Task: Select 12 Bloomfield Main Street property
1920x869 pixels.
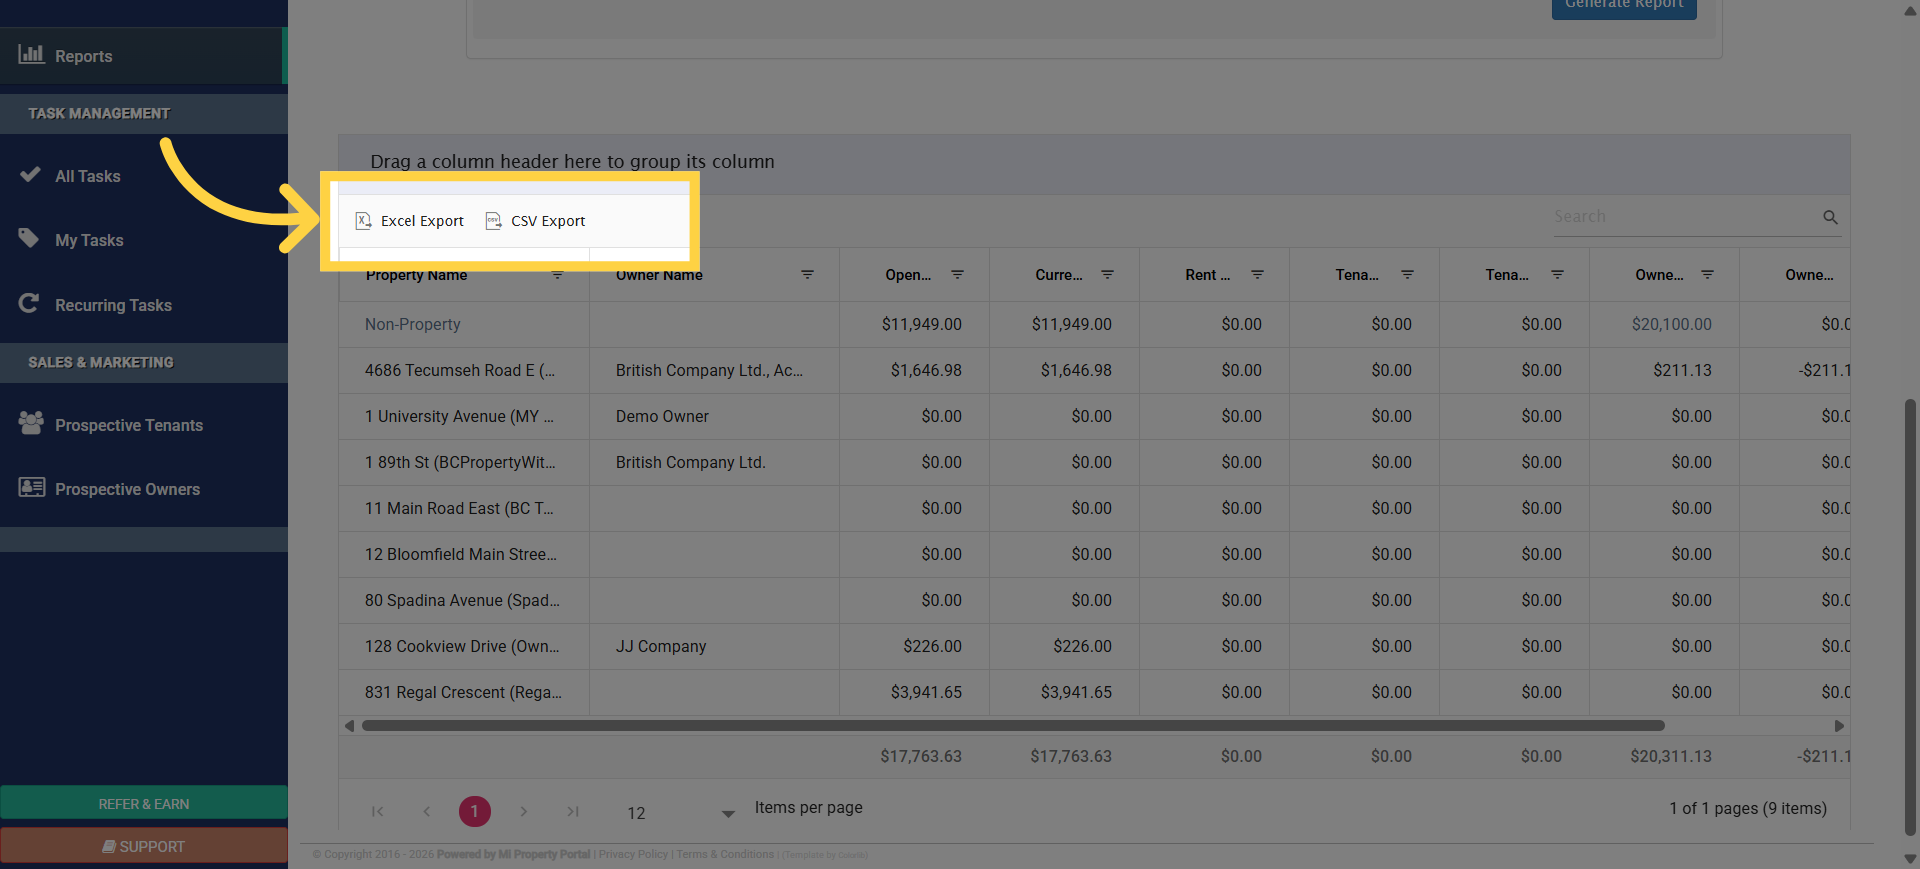Action: click(461, 554)
